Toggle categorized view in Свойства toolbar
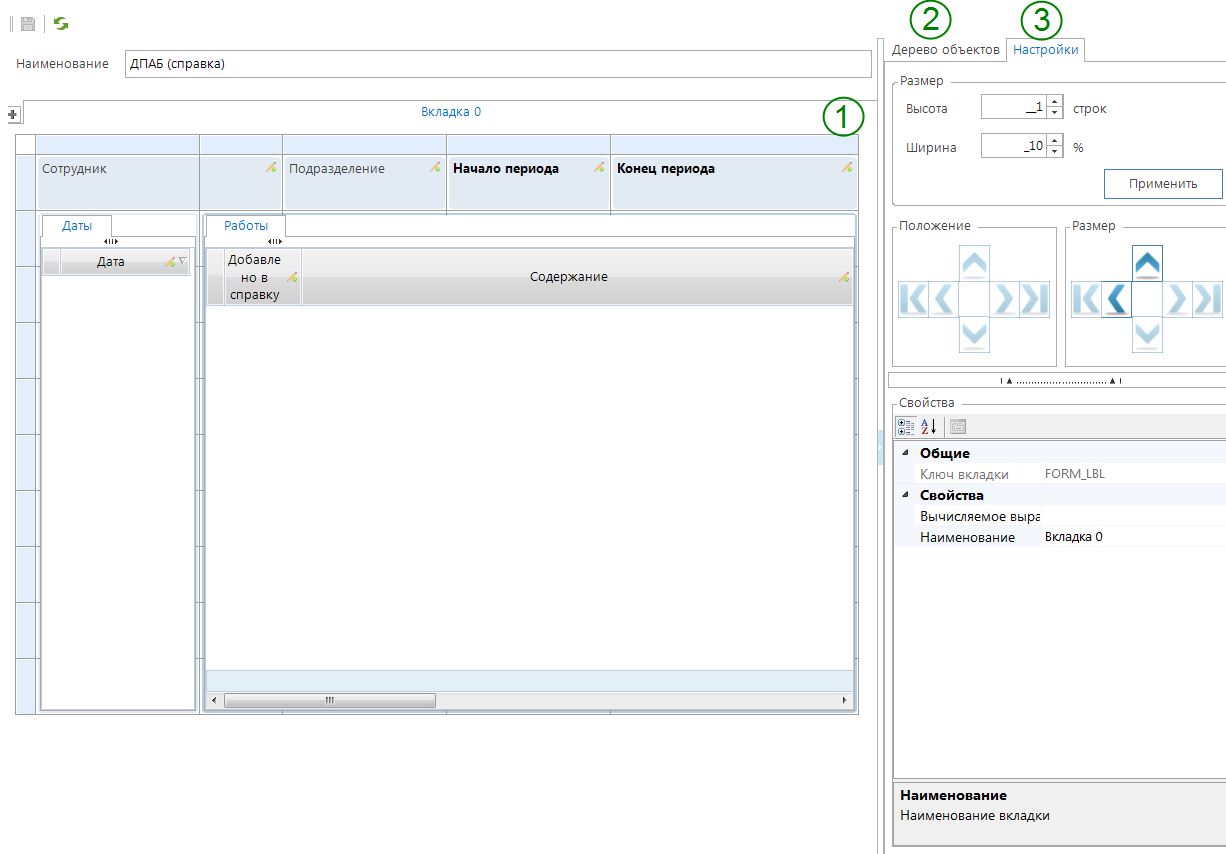Image resolution: width=1226 pixels, height=854 pixels. [906, 427]
